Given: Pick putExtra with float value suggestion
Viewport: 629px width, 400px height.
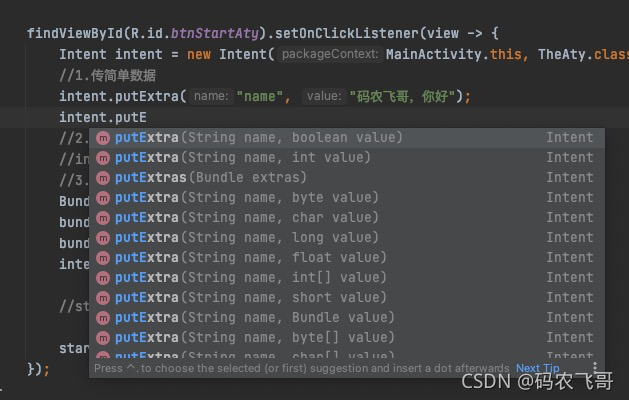Looking at the screenshot, I should (347, 258).
